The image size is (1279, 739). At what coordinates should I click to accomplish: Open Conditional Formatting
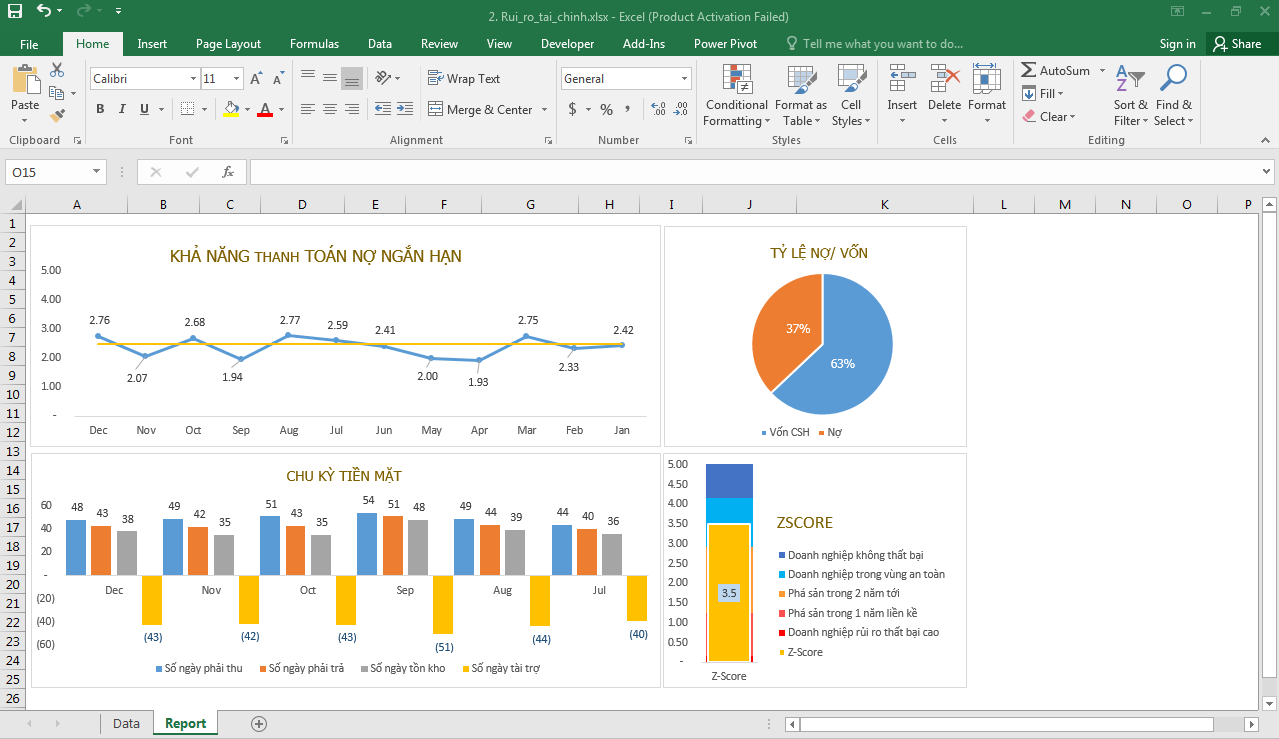tap(737, 96)
